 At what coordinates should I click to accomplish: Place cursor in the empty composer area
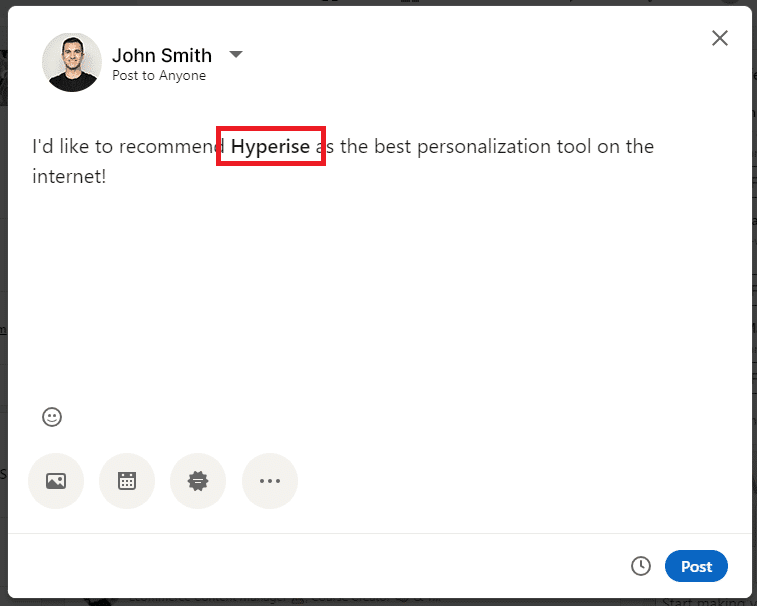point(378,300)
